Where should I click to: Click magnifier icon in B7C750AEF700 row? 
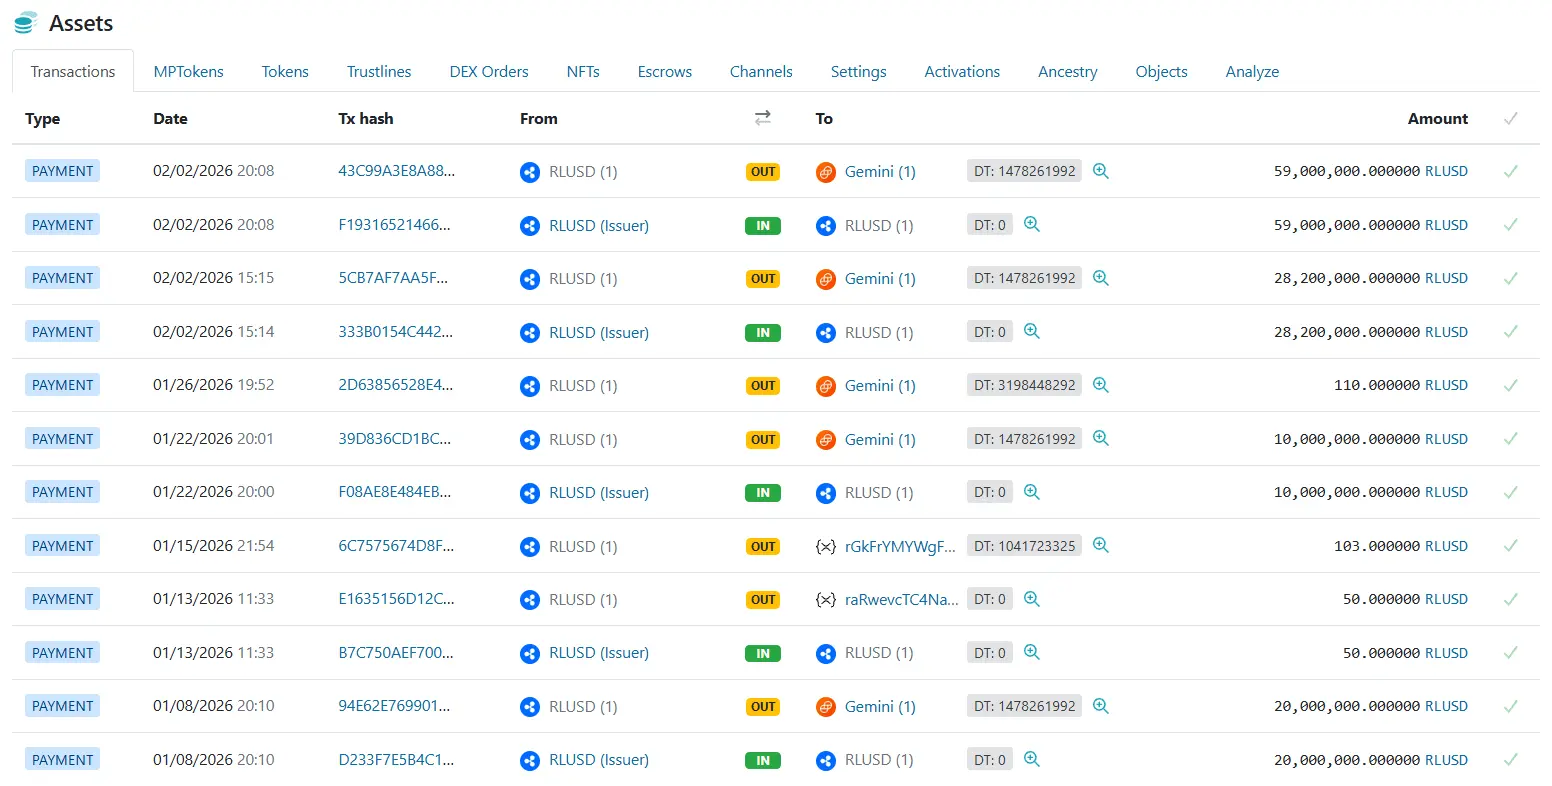[1032, 653]
